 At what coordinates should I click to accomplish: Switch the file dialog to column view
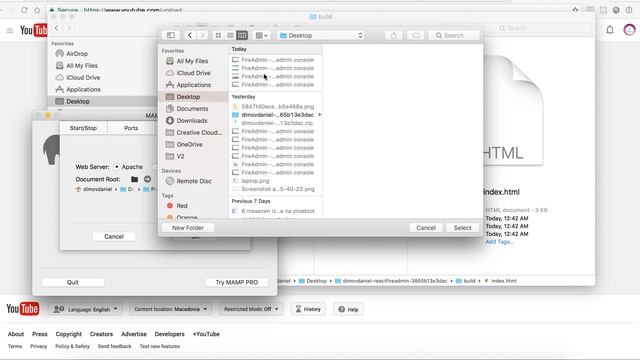(x=242, y=36)
